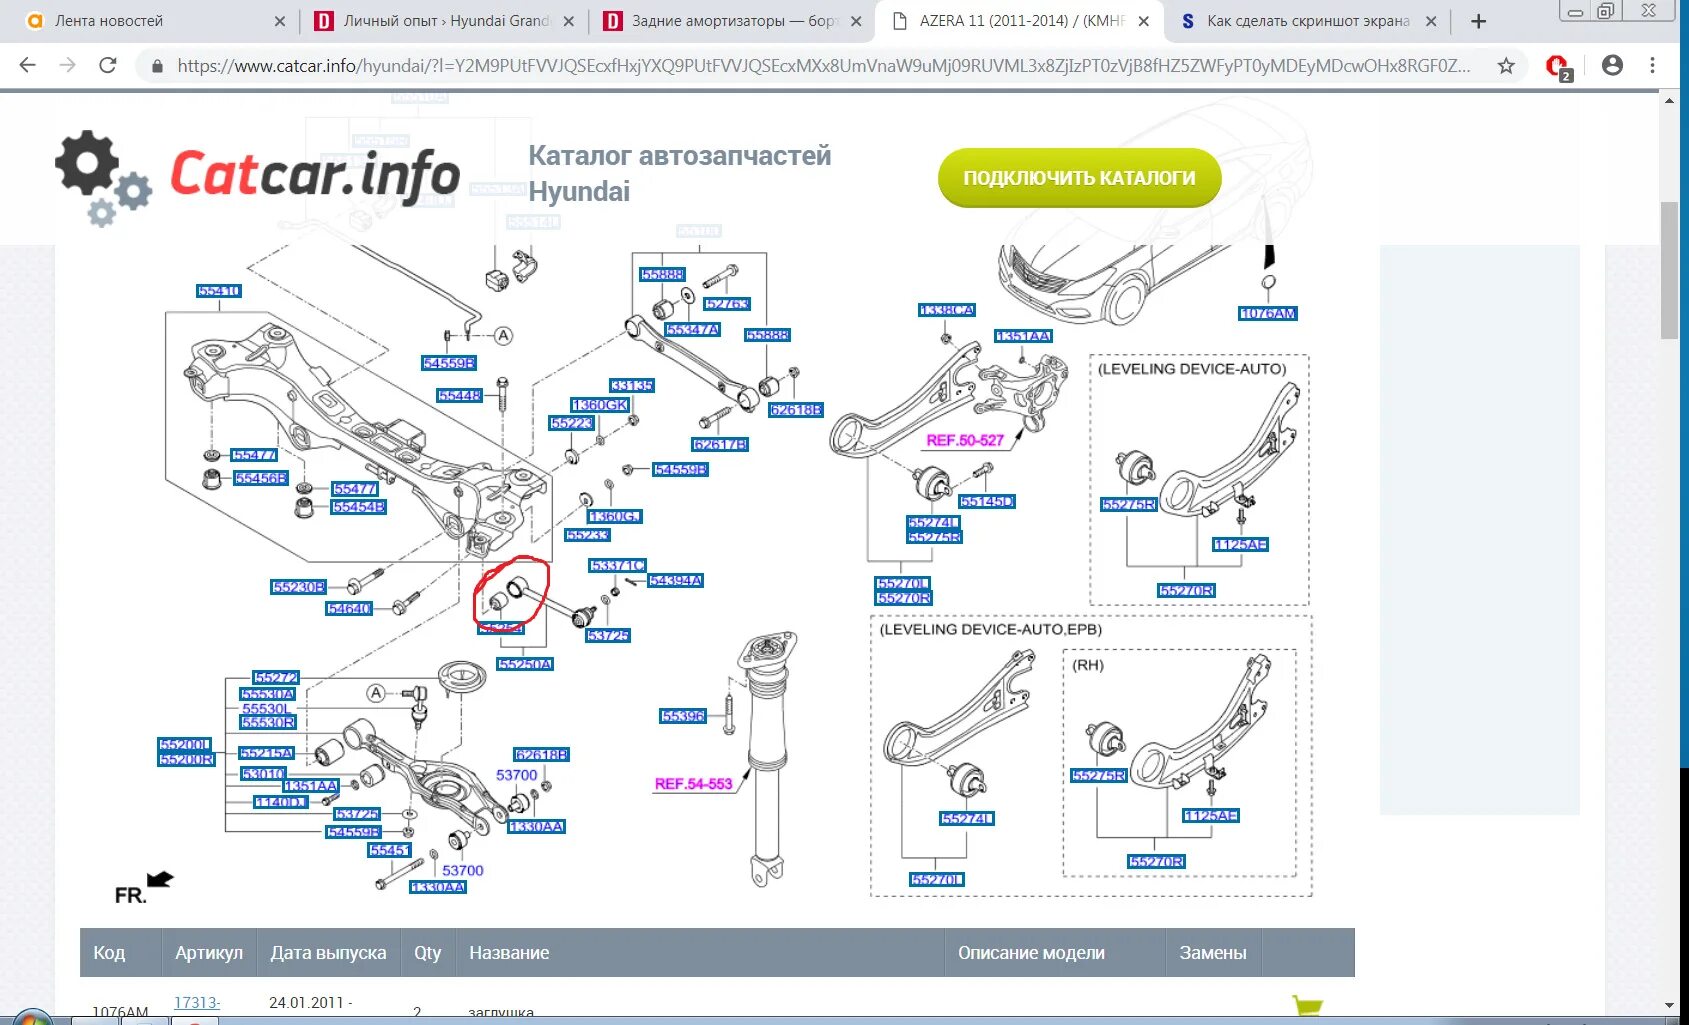This screenshot has width=1689, height=1025.
Task: Open a new browser tab
Action: point(1479,21)
